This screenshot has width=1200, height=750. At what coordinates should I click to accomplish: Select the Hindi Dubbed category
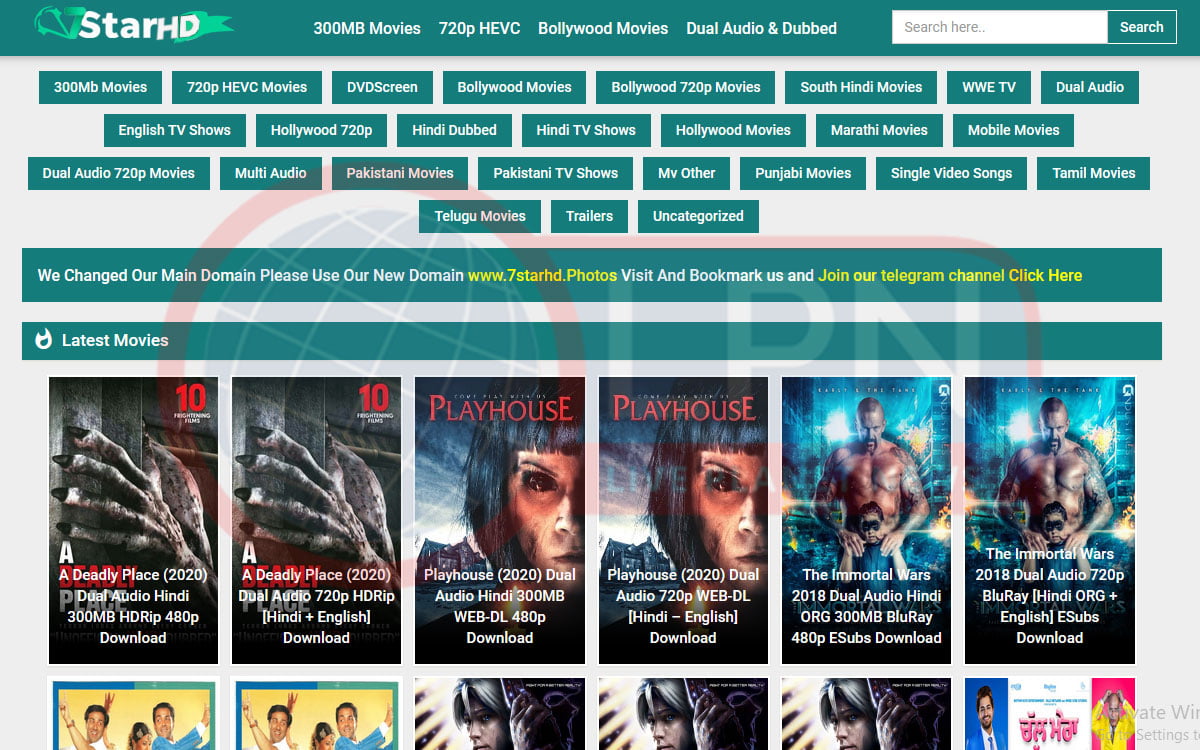454,130
